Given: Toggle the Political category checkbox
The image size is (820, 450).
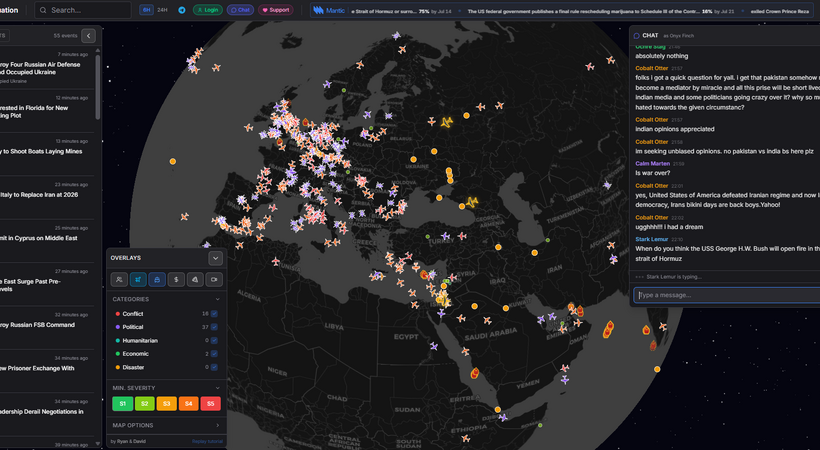Looking at the screenshot, I should pos(214,327).
